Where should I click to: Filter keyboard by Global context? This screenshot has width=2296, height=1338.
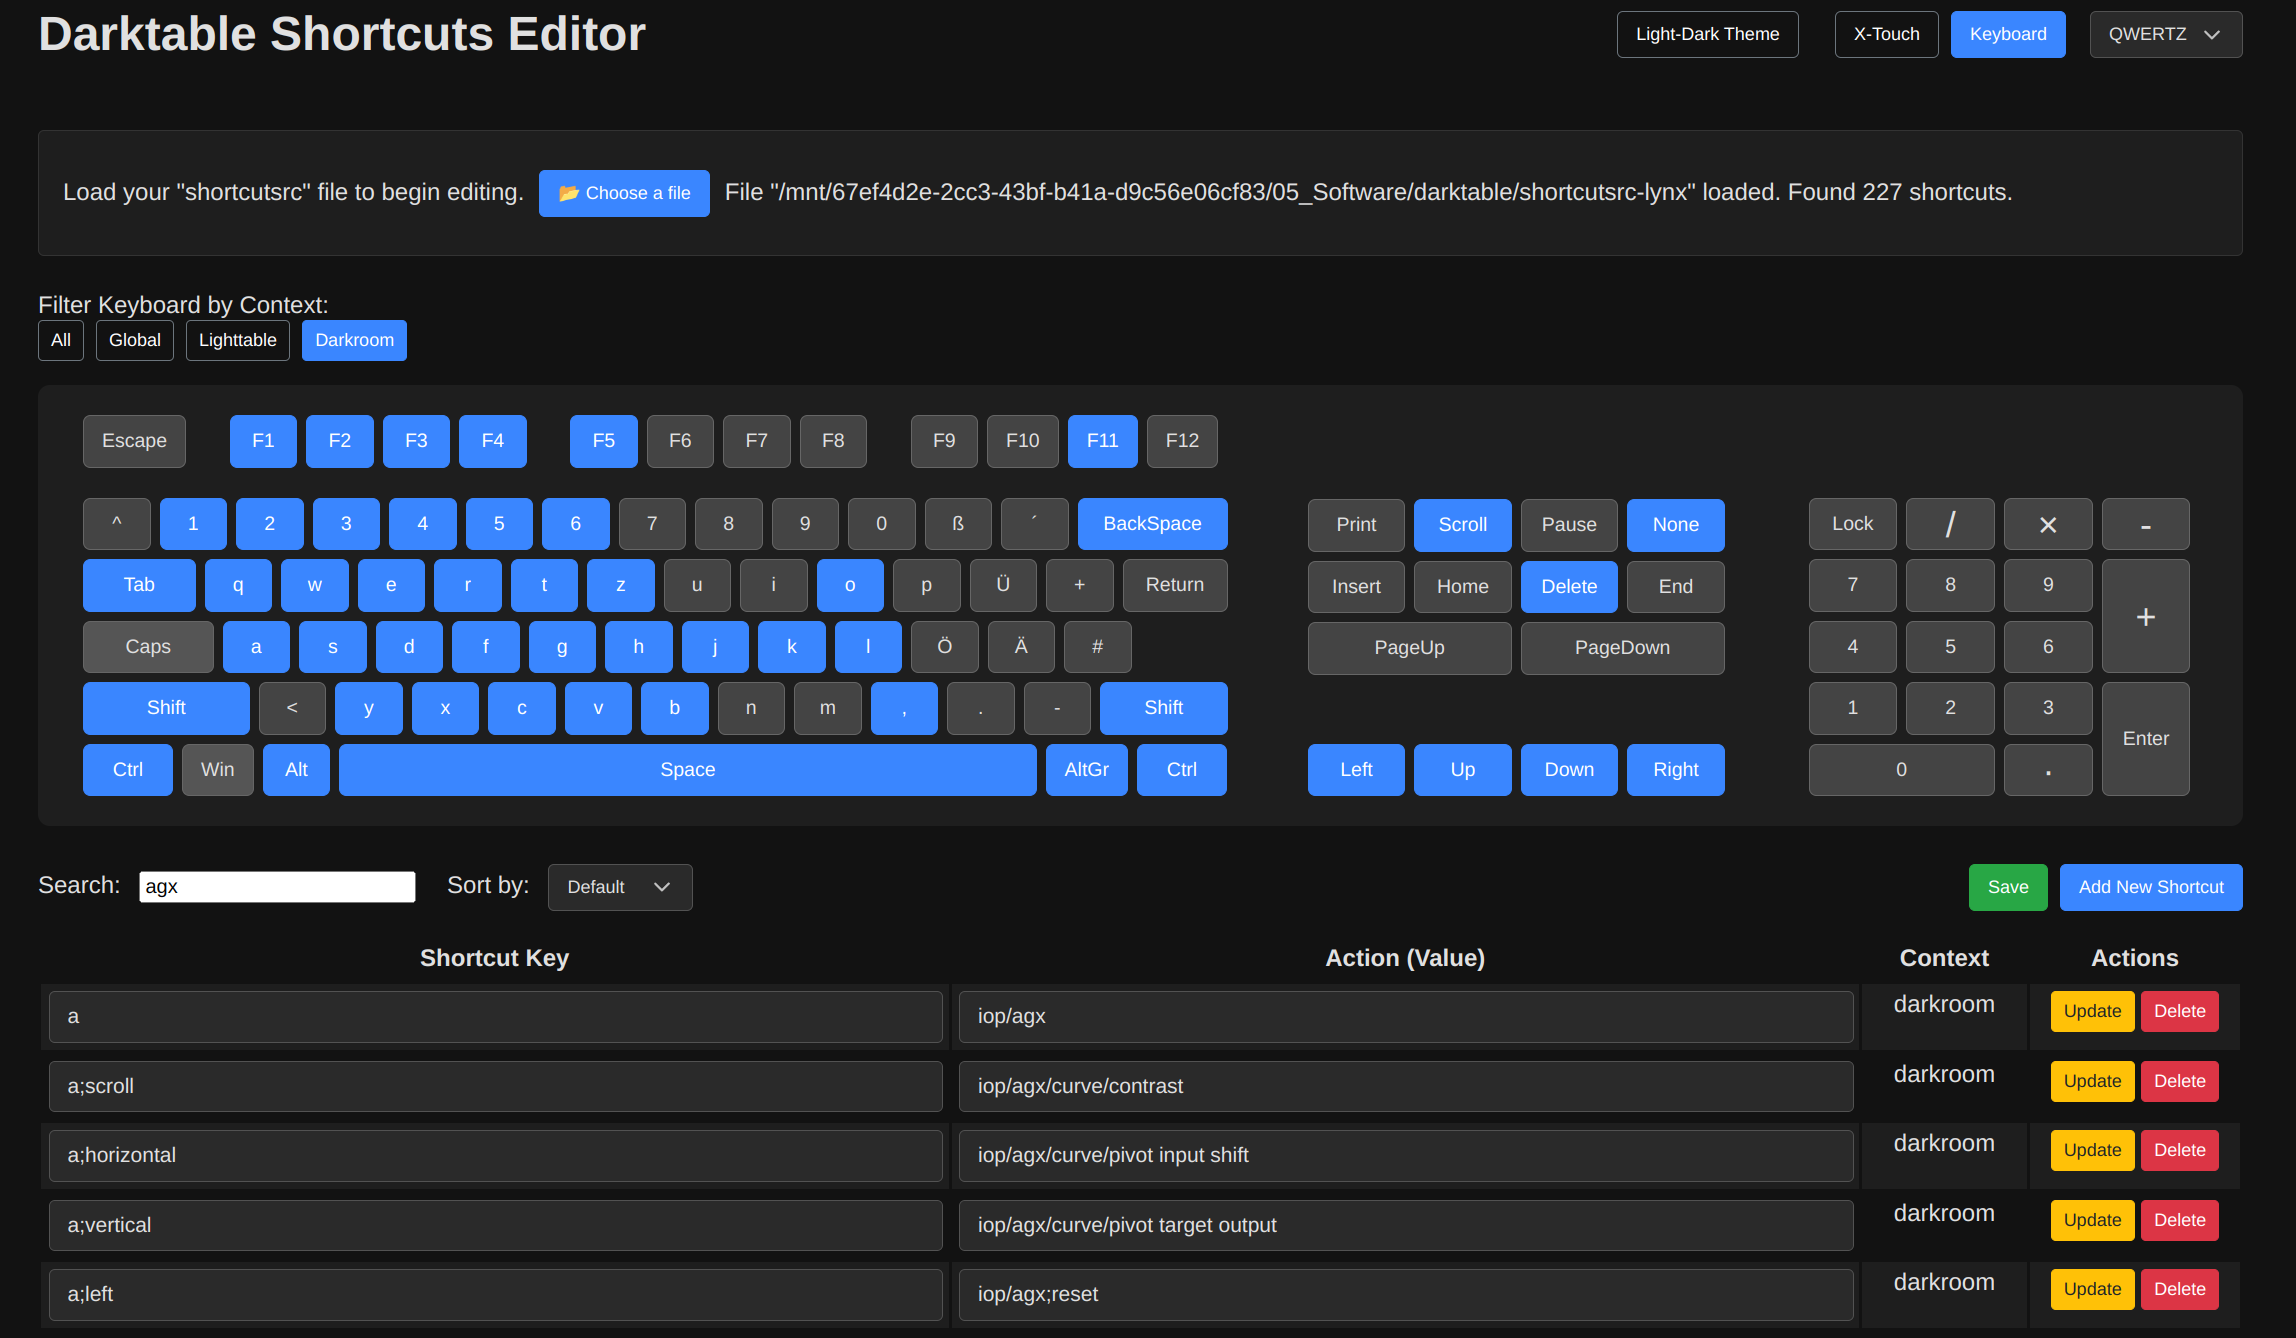[134, 340]
